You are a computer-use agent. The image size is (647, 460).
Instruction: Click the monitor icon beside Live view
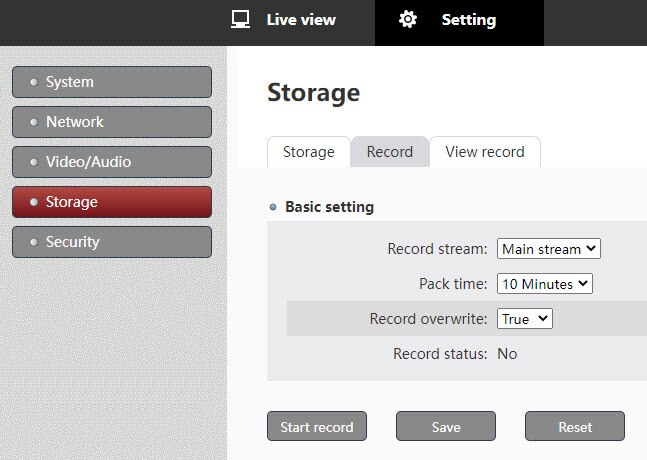pyautogui.click(x=240, y=19)
